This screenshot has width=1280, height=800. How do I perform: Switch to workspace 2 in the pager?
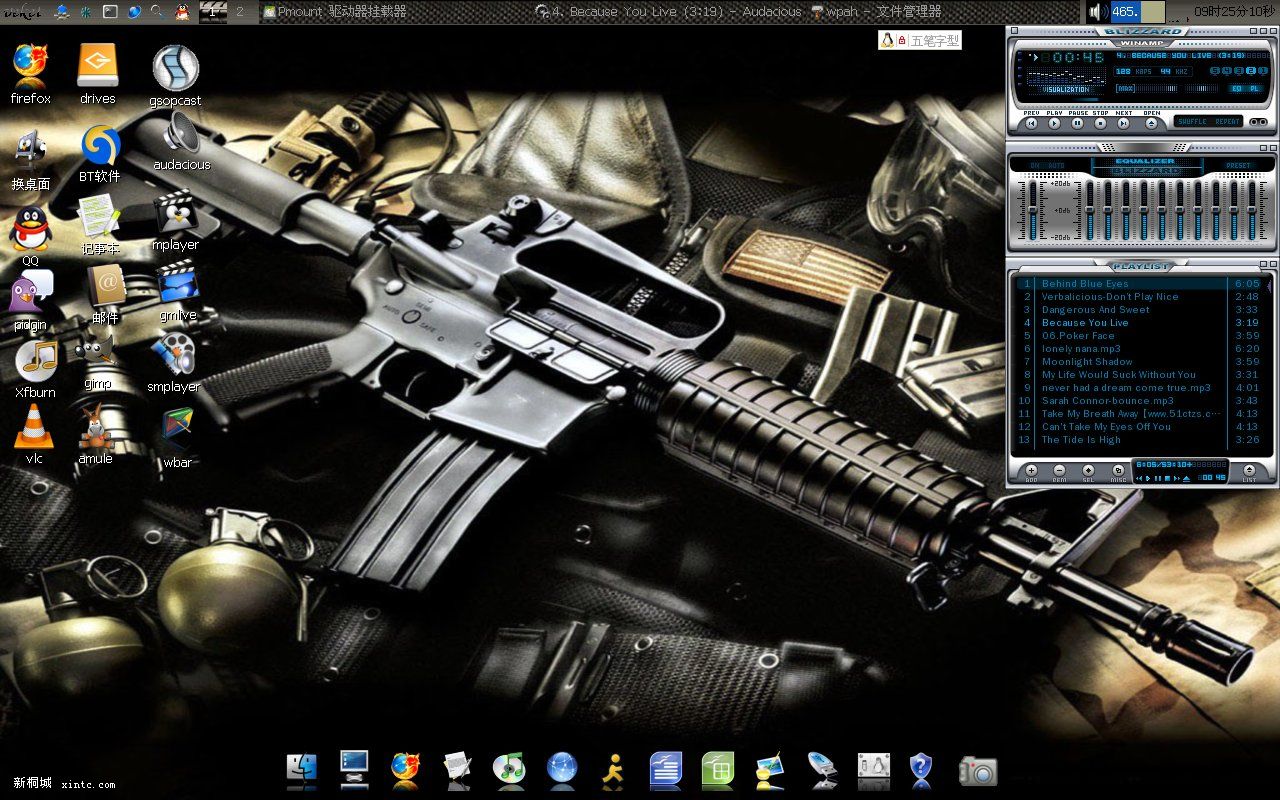[240, 12]
